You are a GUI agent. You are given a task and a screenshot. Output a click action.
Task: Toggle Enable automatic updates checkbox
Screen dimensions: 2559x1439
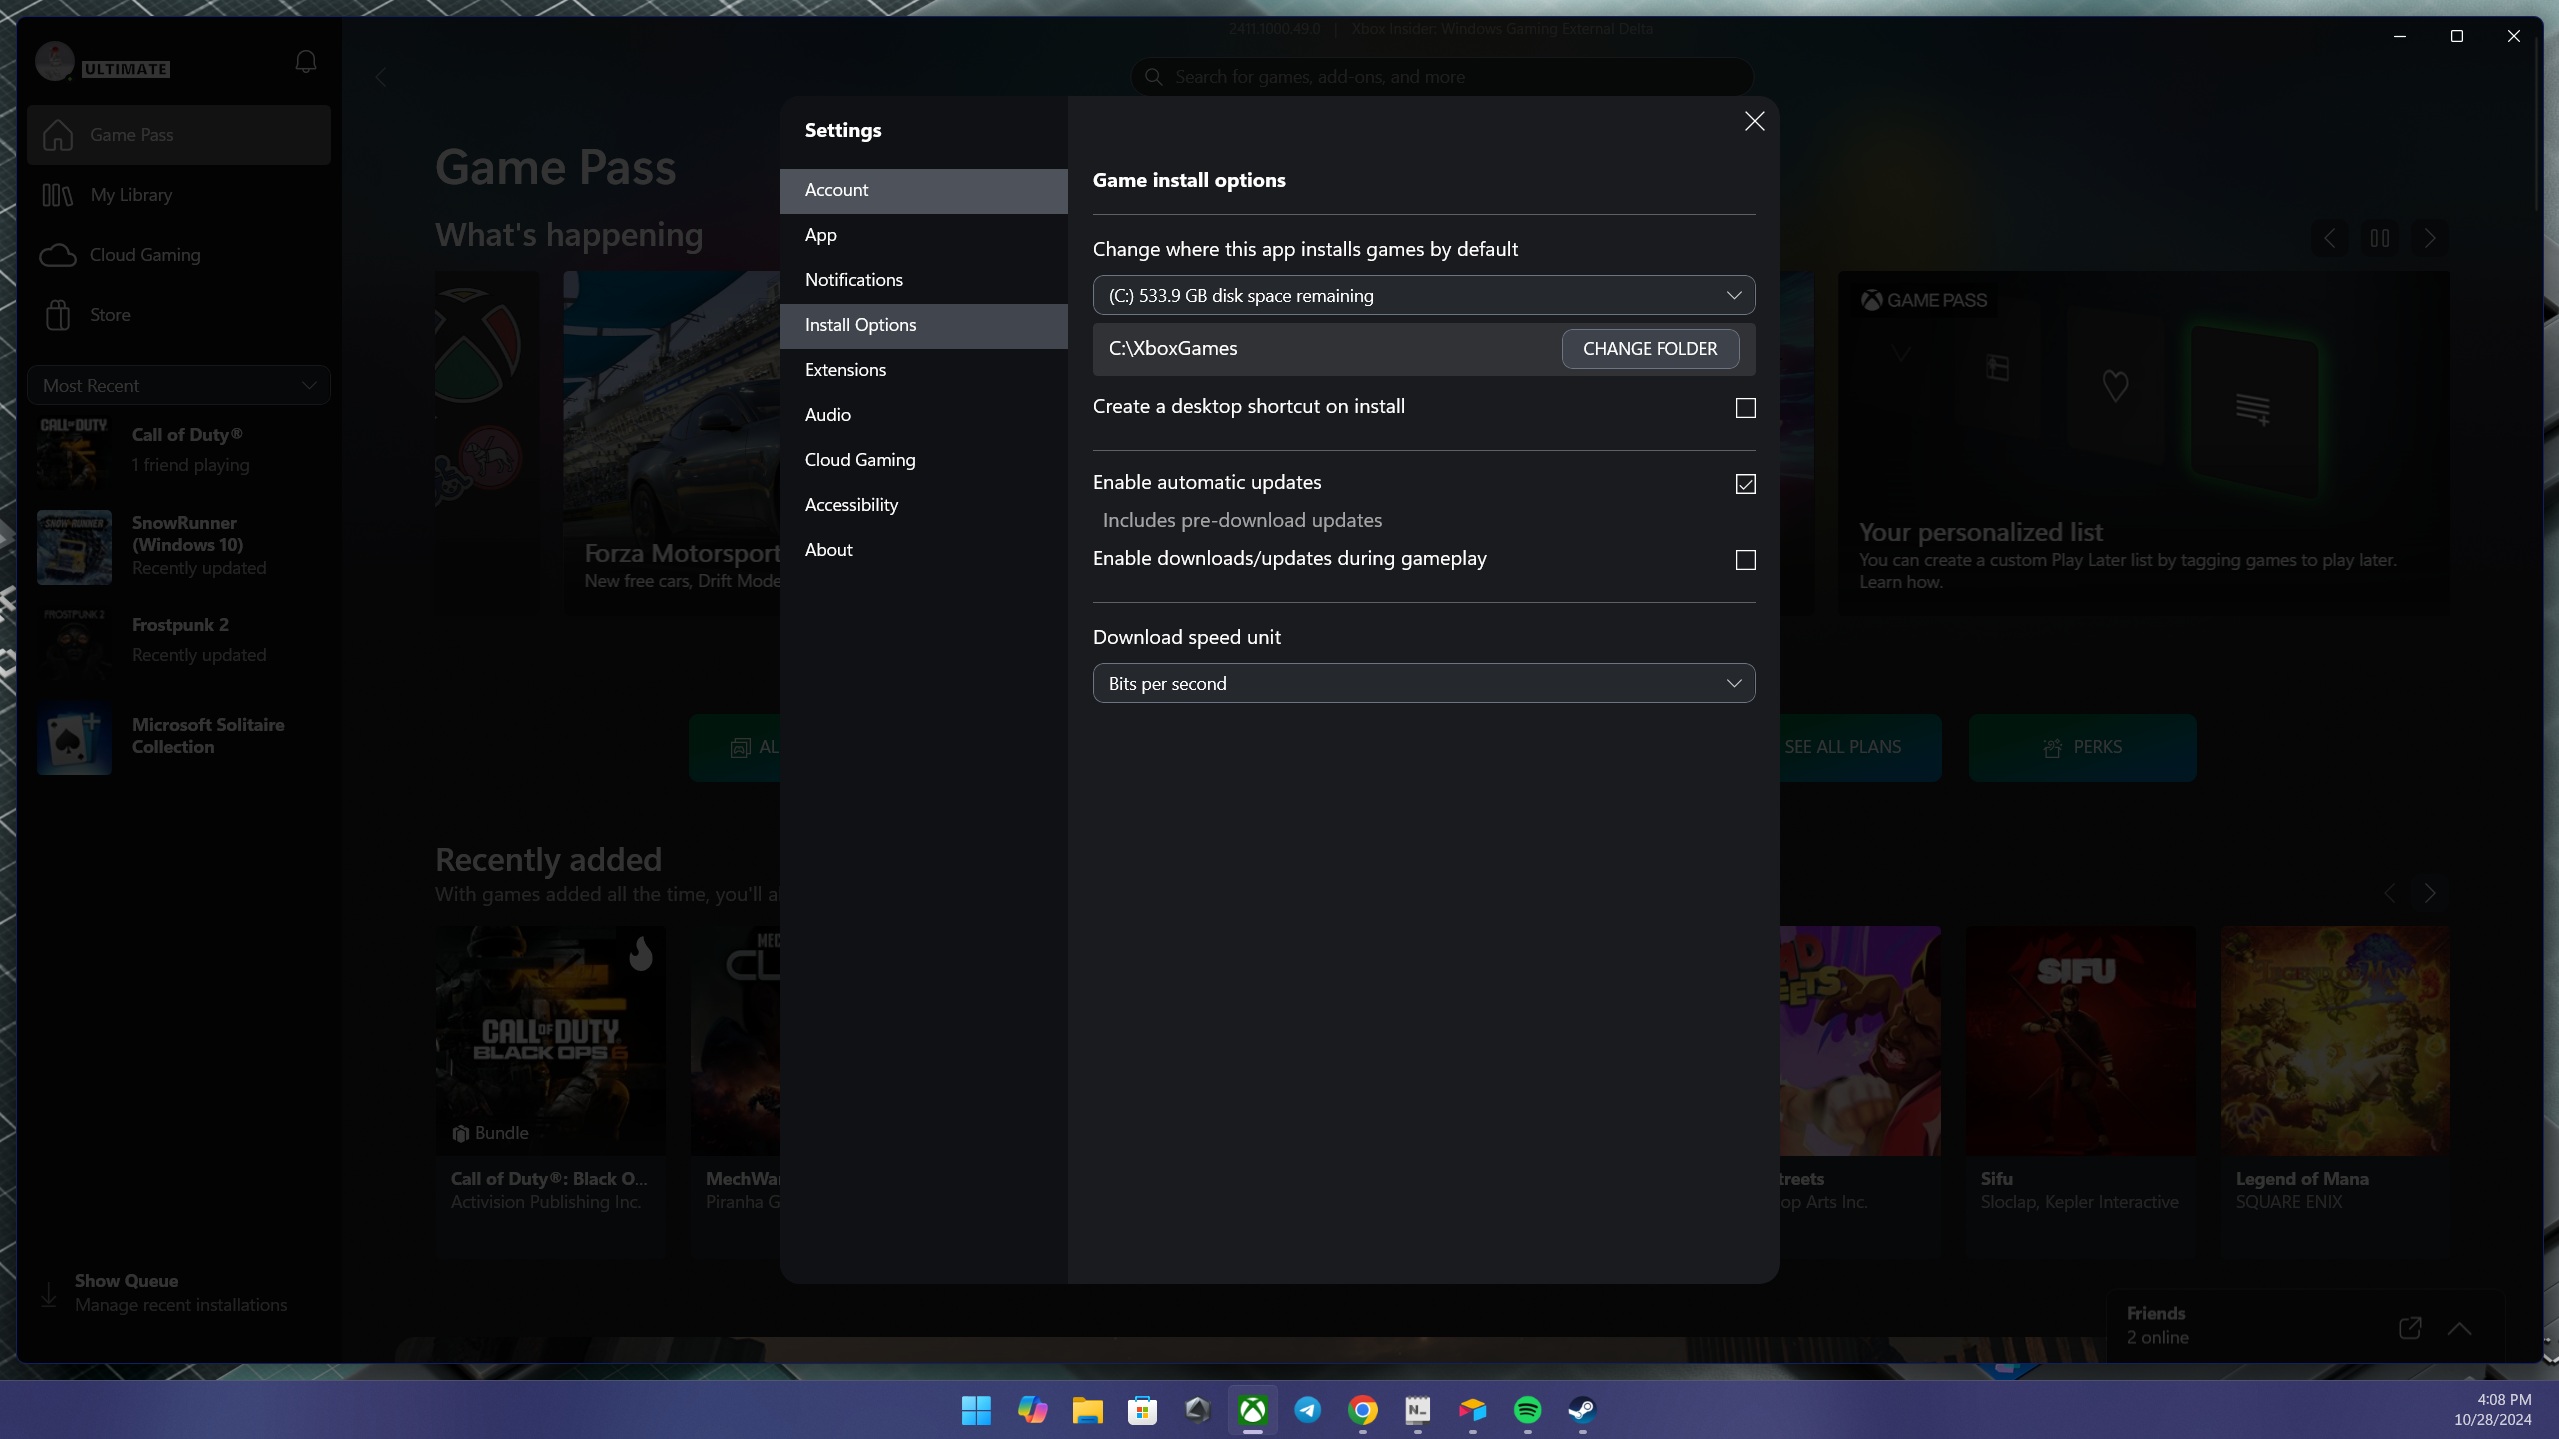(x=1745, y=483)
